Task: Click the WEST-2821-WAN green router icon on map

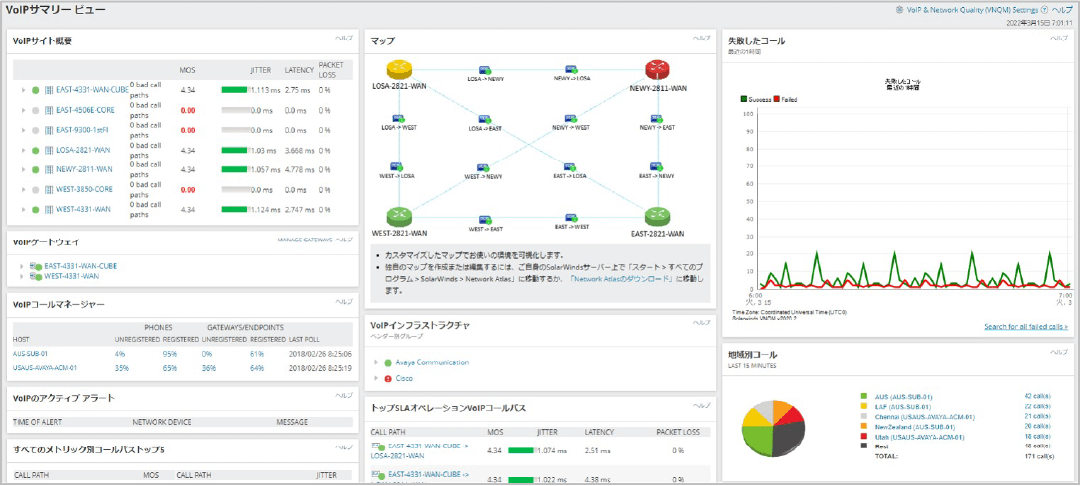Action: [x=399, y=217]
